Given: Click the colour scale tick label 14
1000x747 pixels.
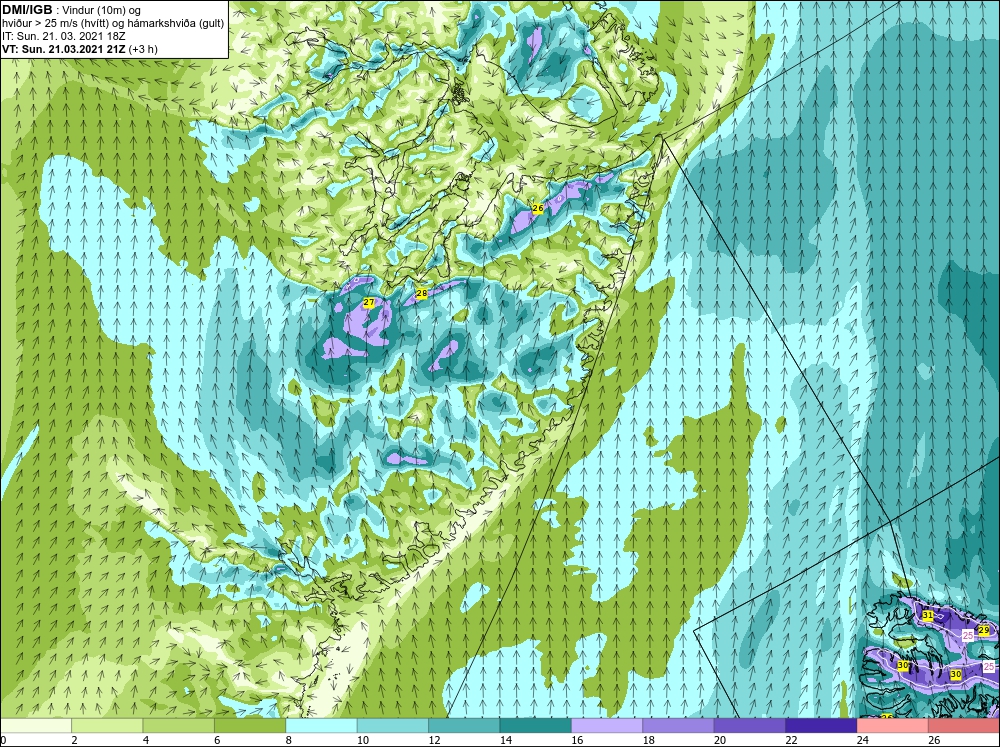Looking at the screenshot, I should 505,740.
